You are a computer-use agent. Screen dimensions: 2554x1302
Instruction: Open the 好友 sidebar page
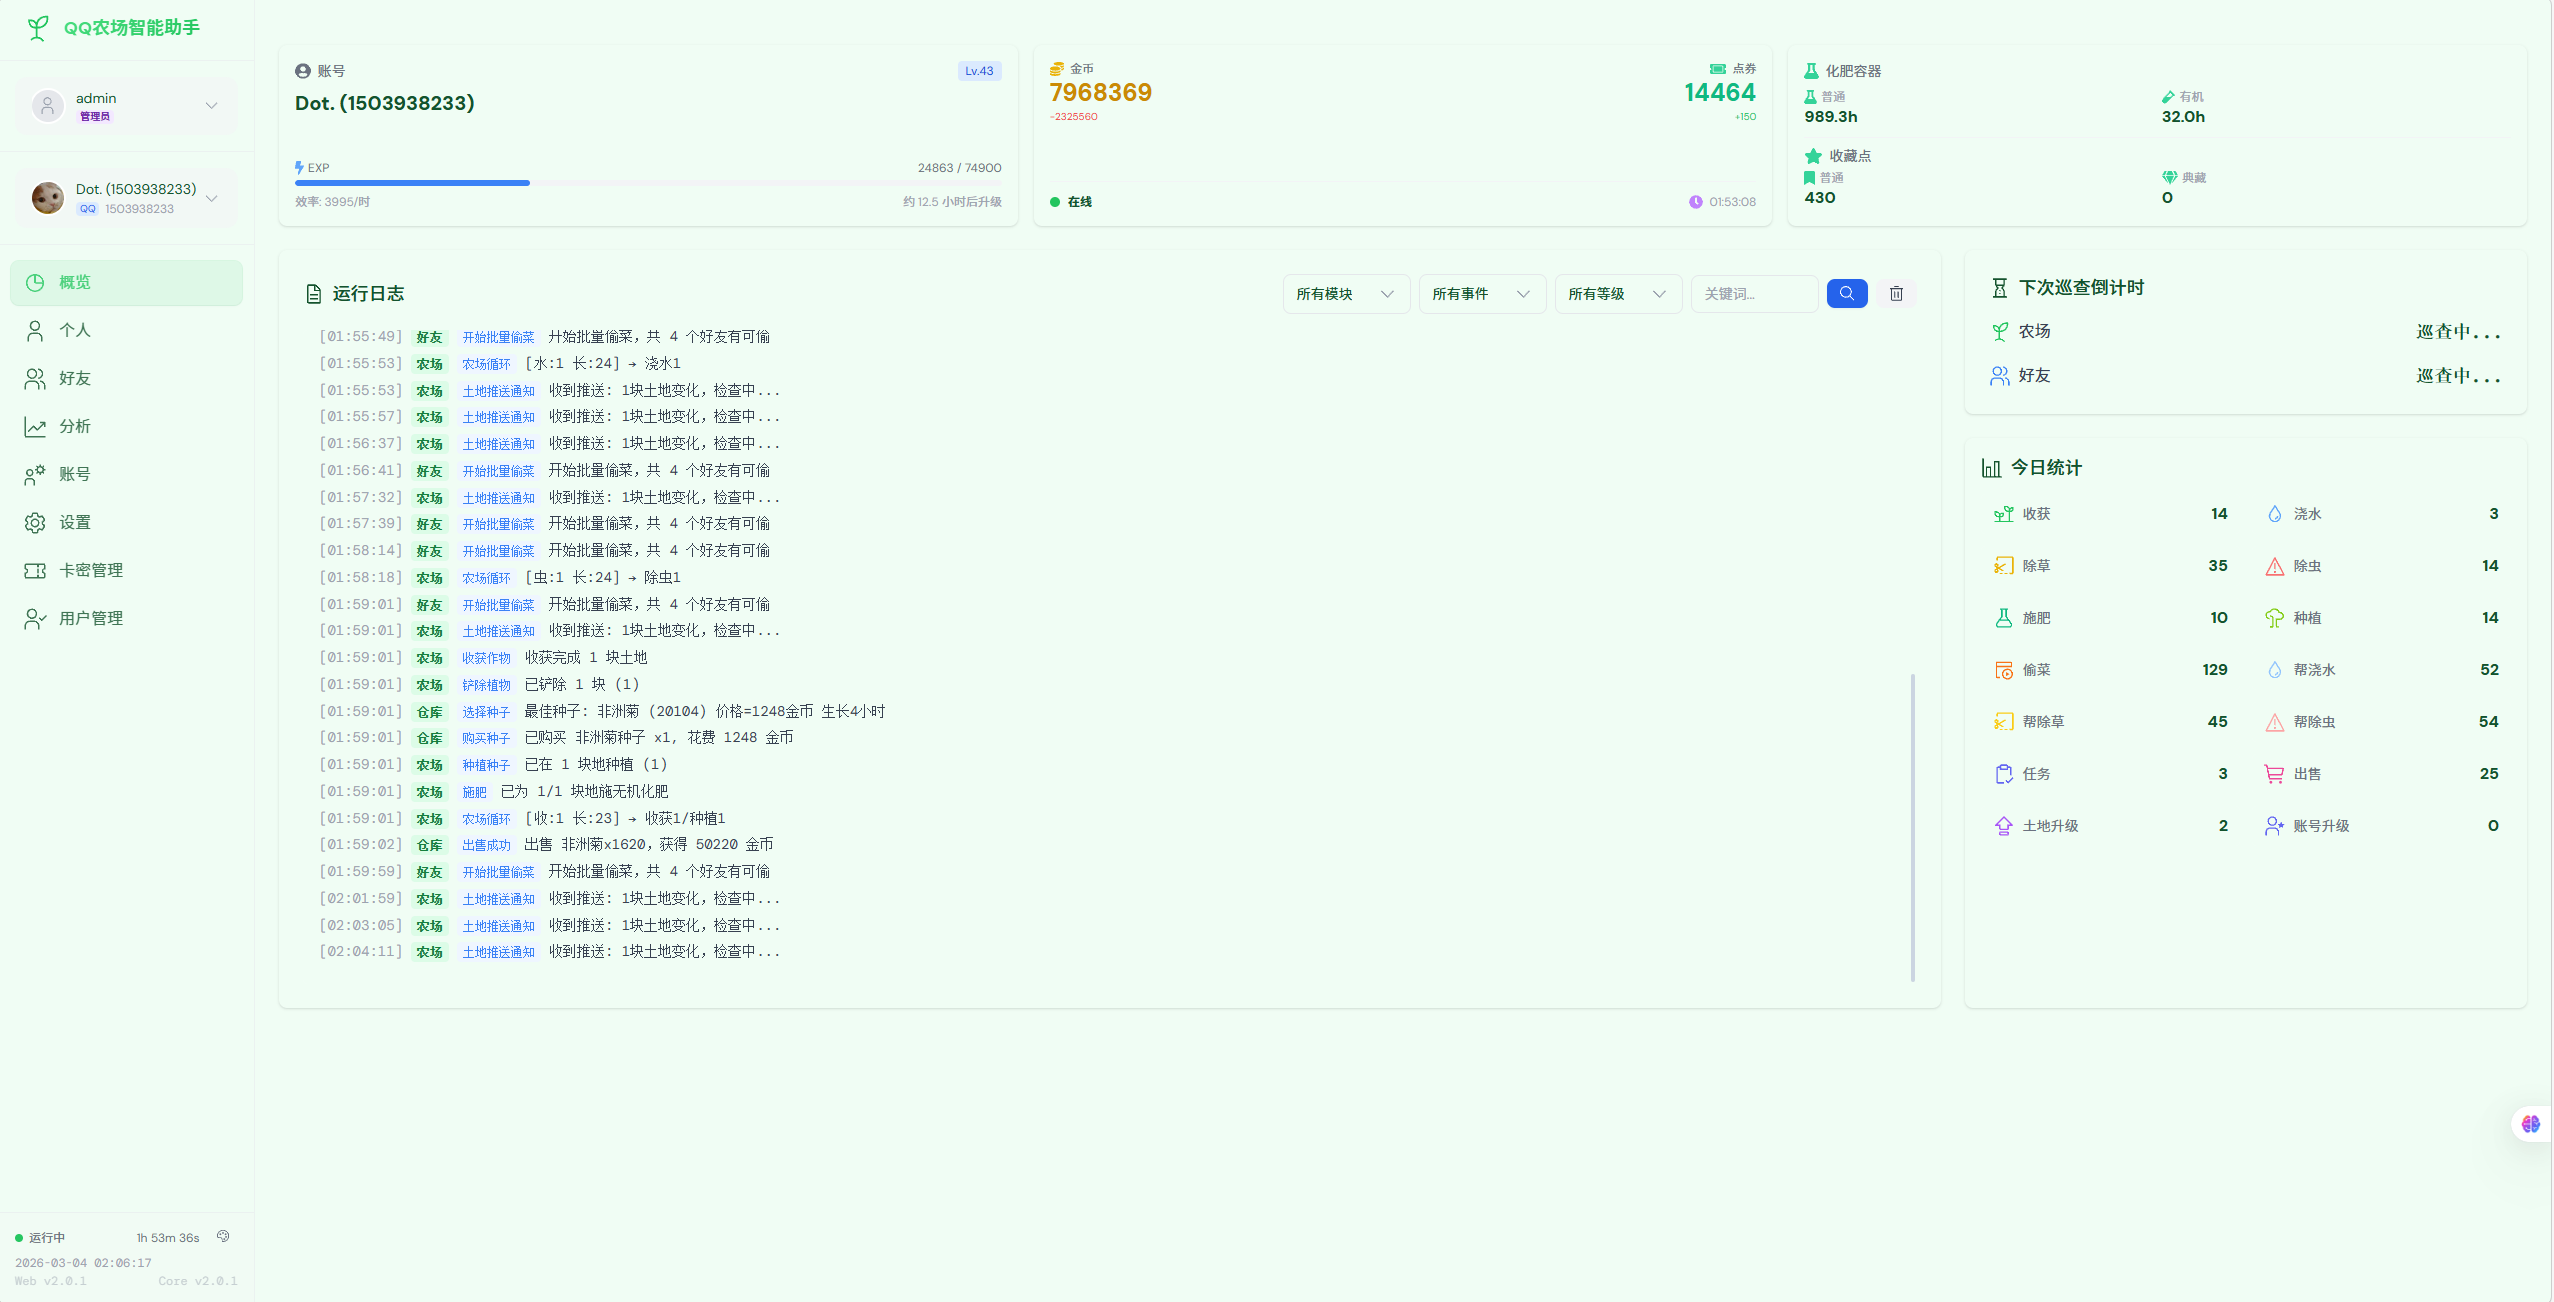75,378
